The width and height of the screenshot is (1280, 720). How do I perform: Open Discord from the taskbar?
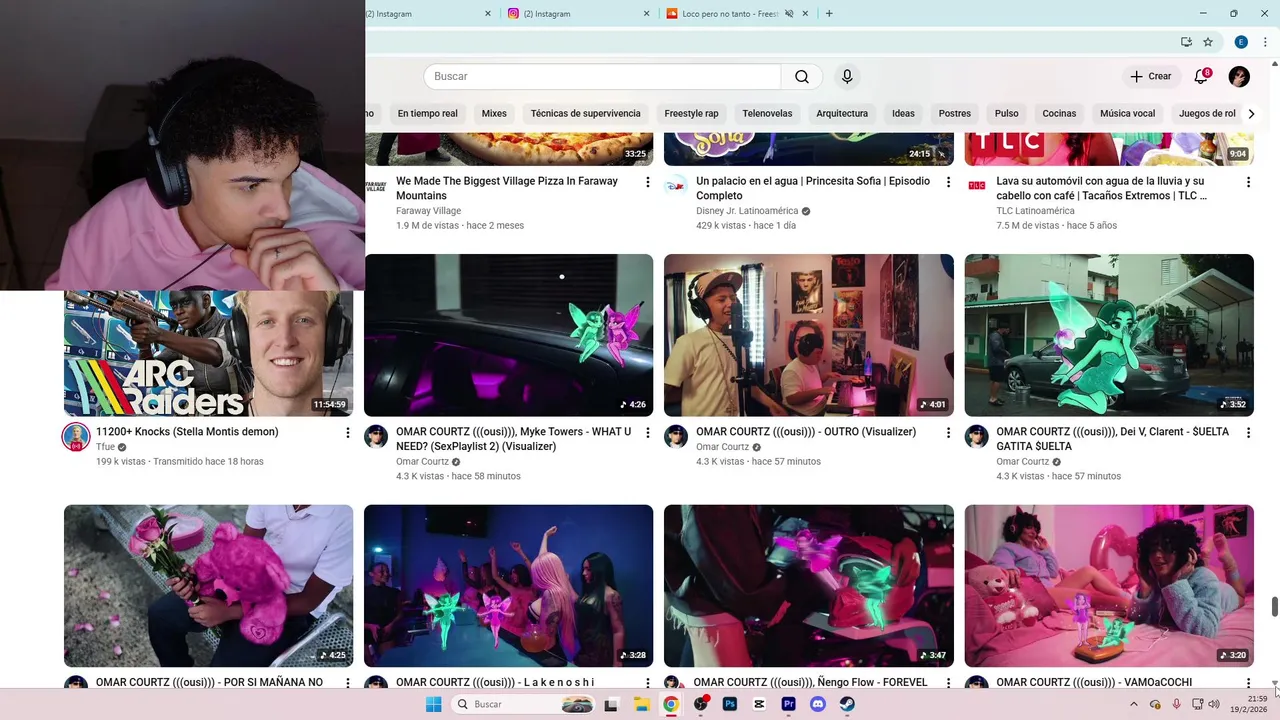(x=818, y=704)
